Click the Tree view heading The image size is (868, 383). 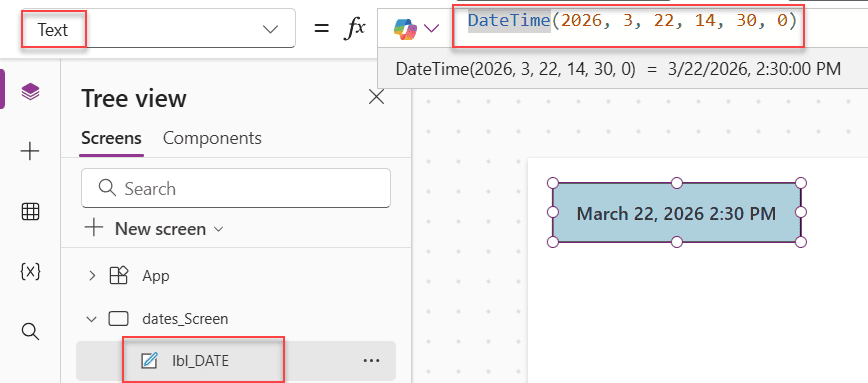coord(133,99)
